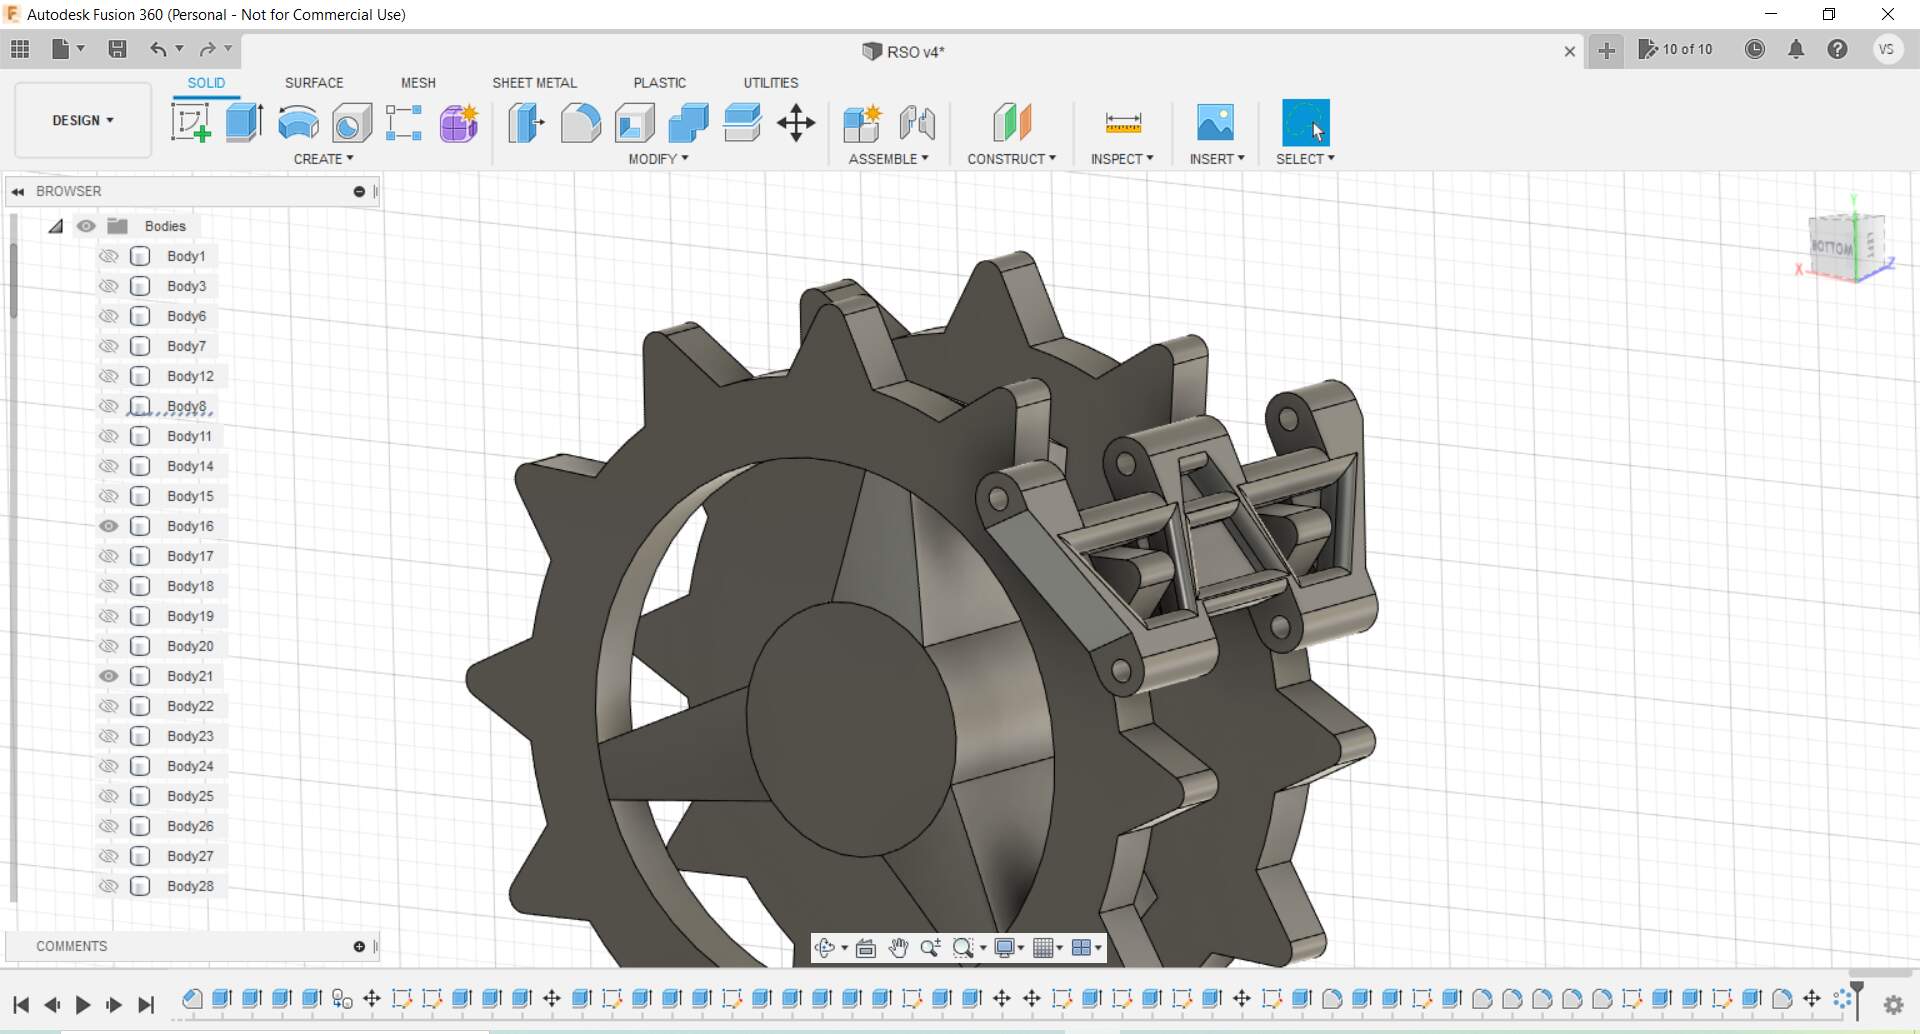Viewport: 1920px width, 1034px height.
Task: Hide Body16 using its eye icon
Action: [109, 526]
